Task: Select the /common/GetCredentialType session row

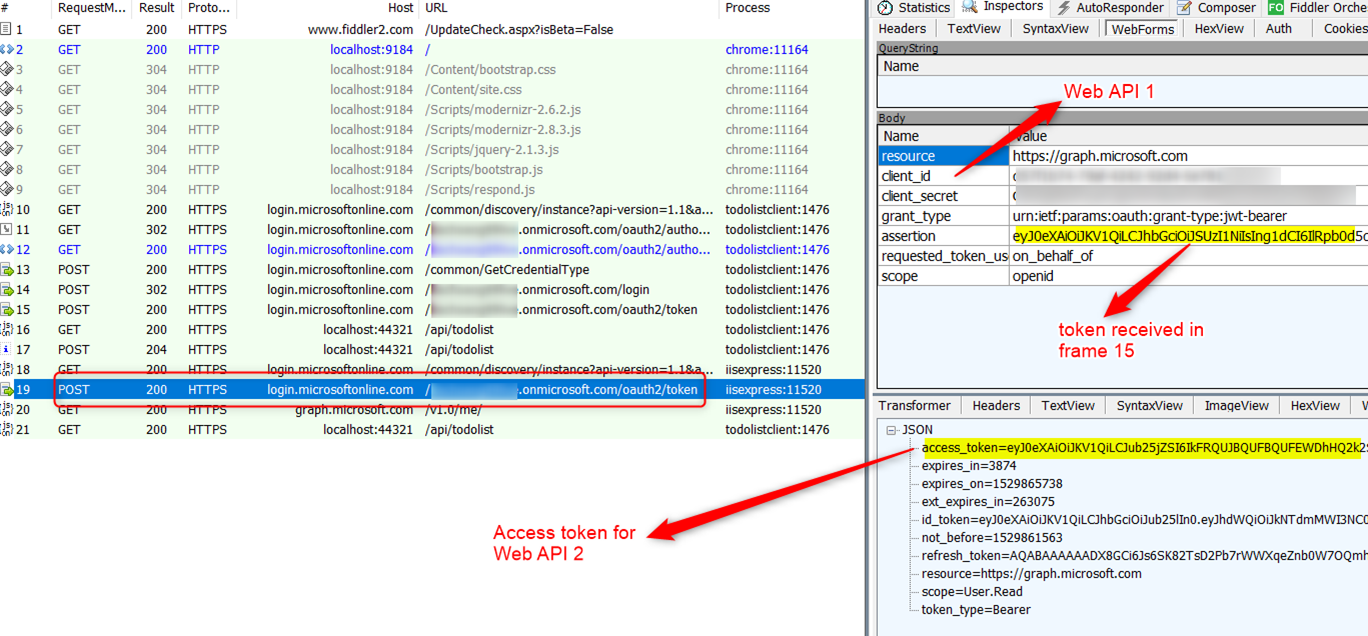Action: [431, 270]
